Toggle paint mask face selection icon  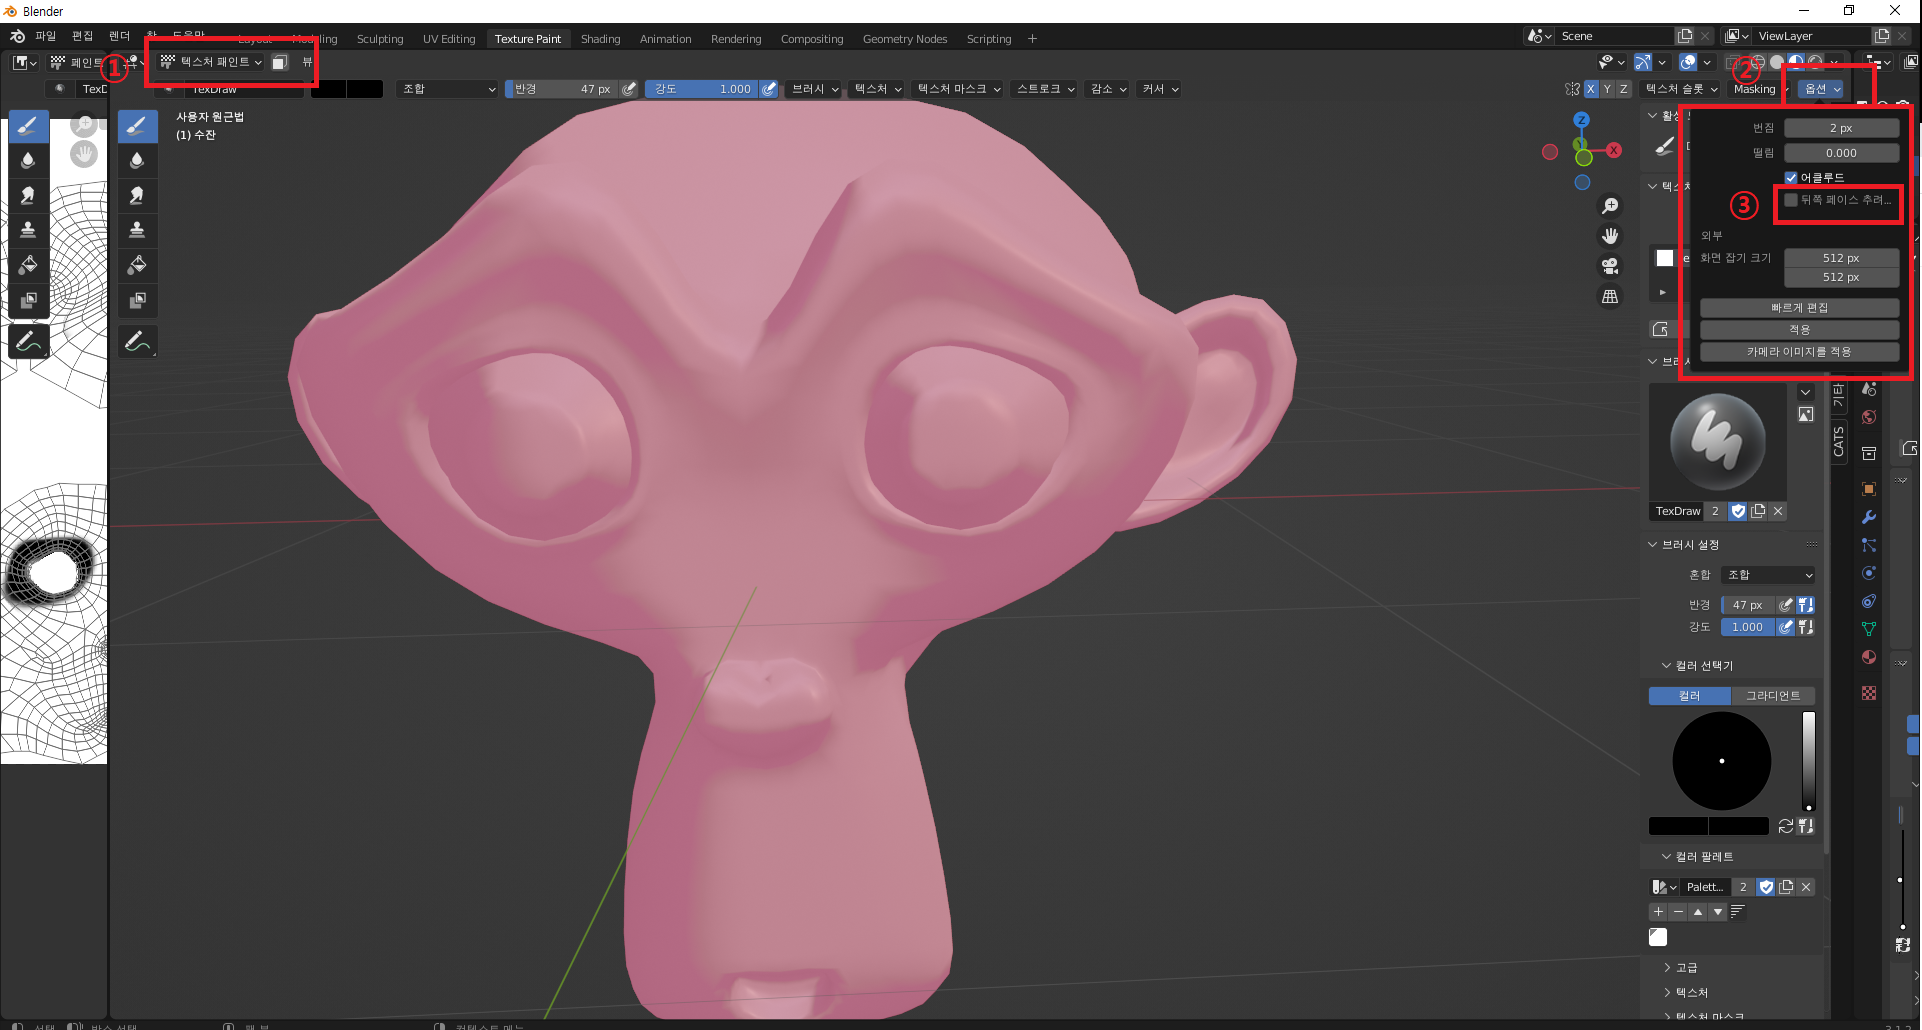[x=280, y=62]
